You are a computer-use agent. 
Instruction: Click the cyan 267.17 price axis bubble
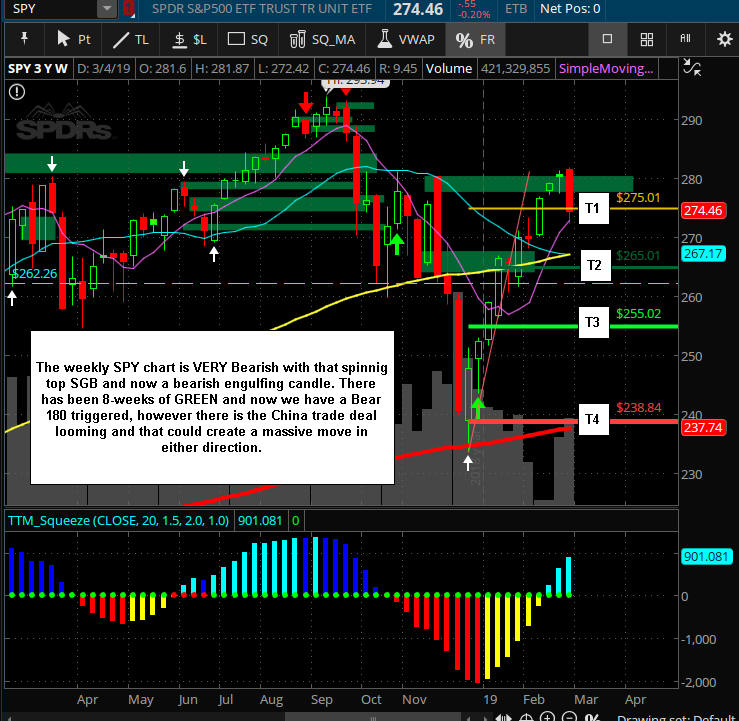point(703,254)
